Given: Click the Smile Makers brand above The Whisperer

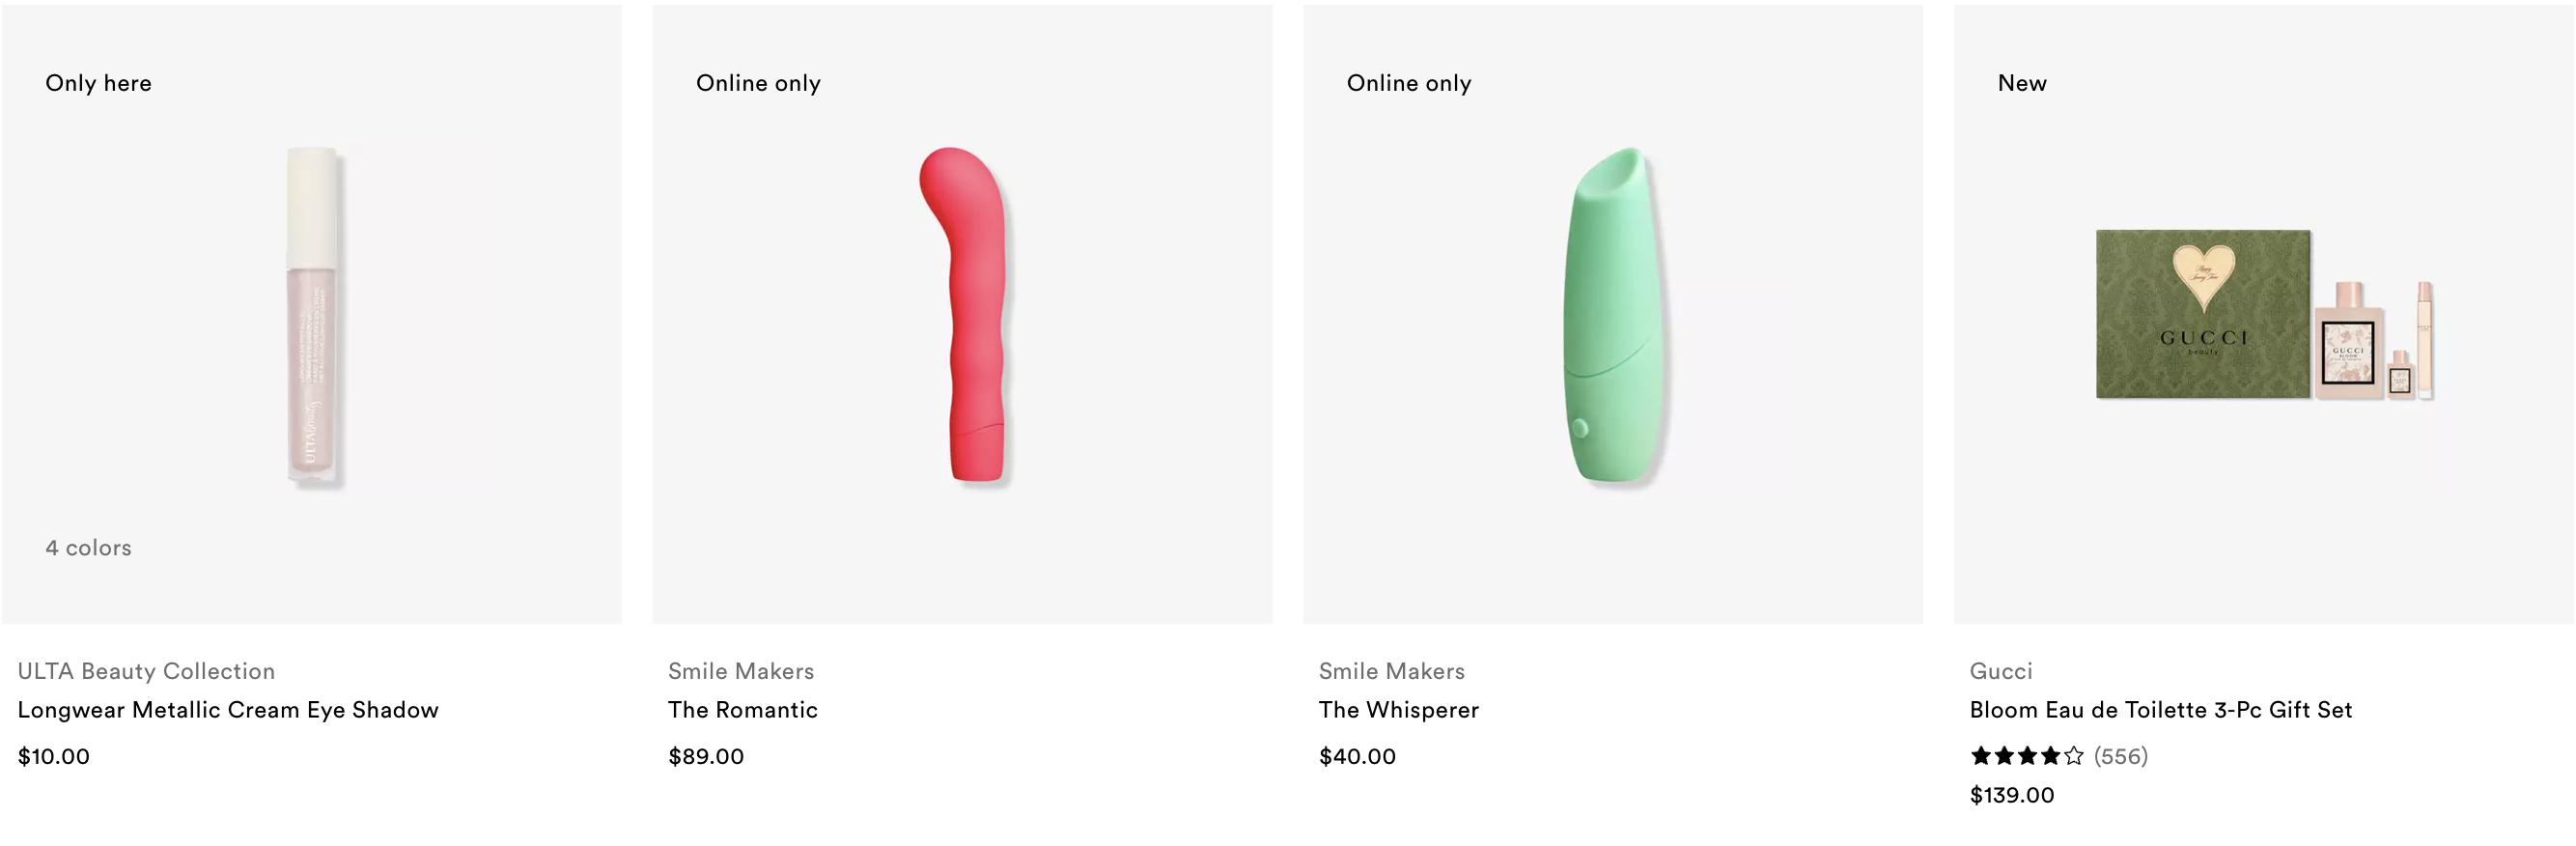Looking at the screenshot, I should point(1392,671).
